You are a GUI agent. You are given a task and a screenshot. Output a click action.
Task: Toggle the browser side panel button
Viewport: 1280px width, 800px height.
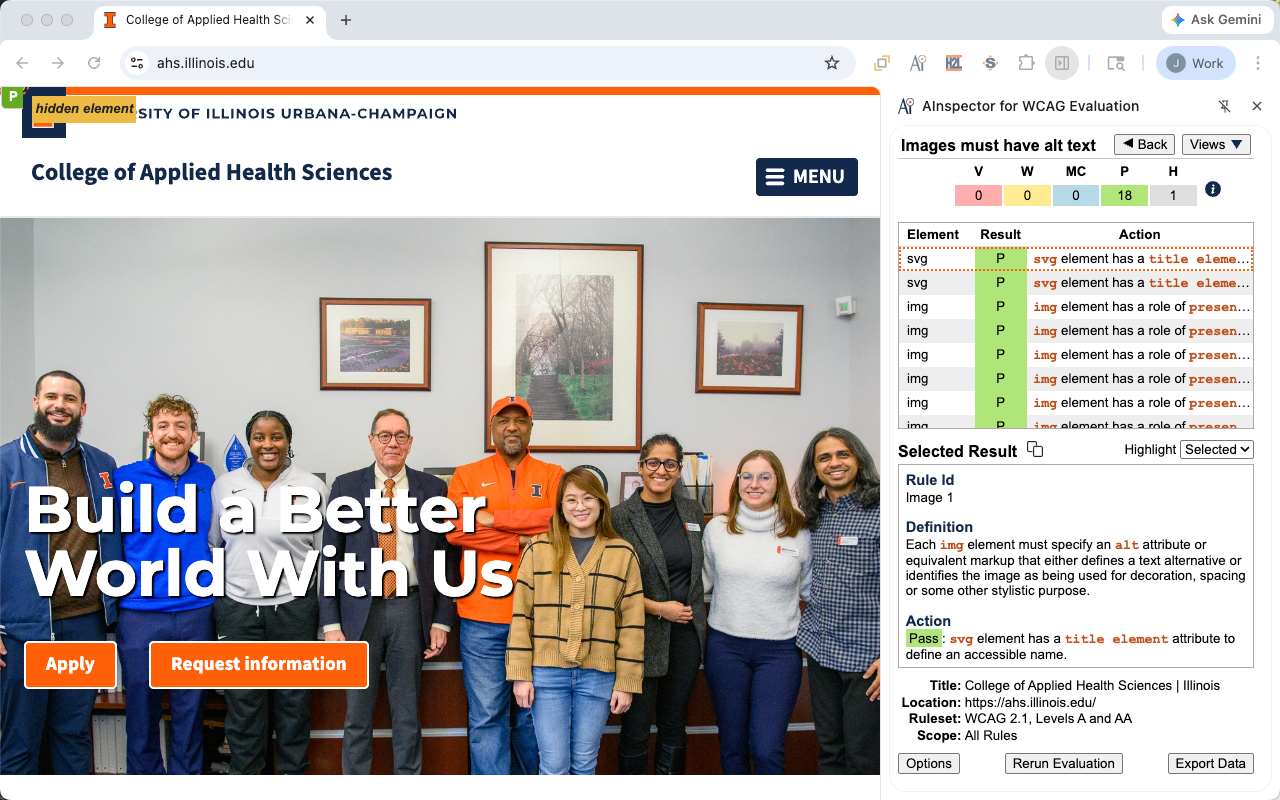coord(1062,63)
